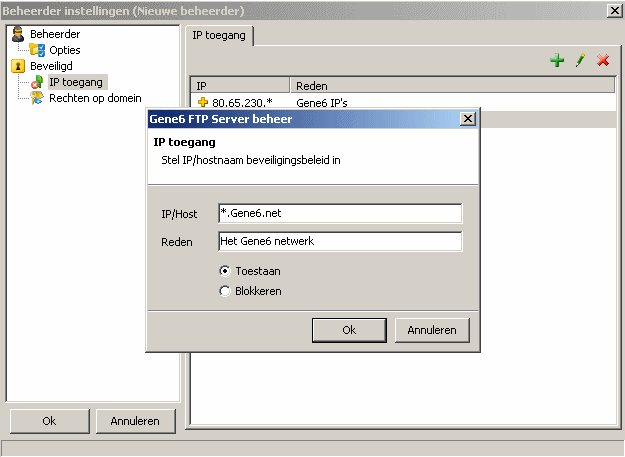Select IP toegang tree item

(76, 82)
